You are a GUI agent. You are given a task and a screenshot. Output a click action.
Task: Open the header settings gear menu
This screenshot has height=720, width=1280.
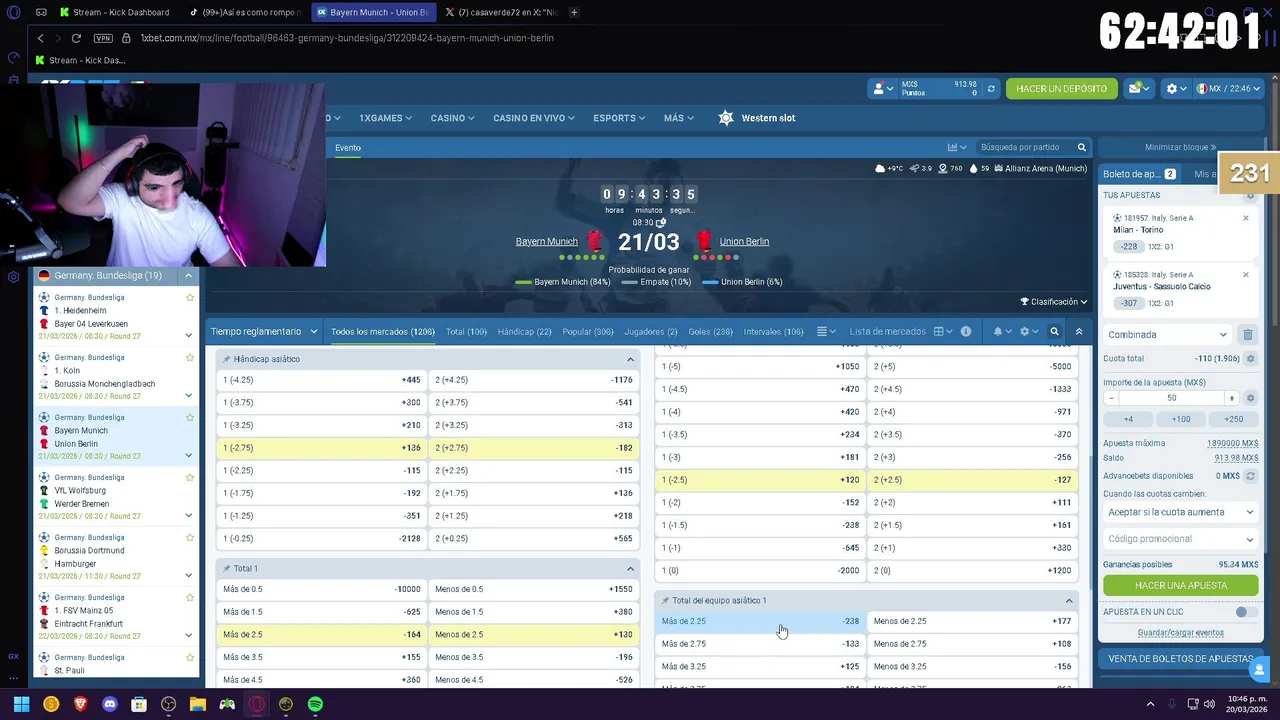pos(1176,88)
